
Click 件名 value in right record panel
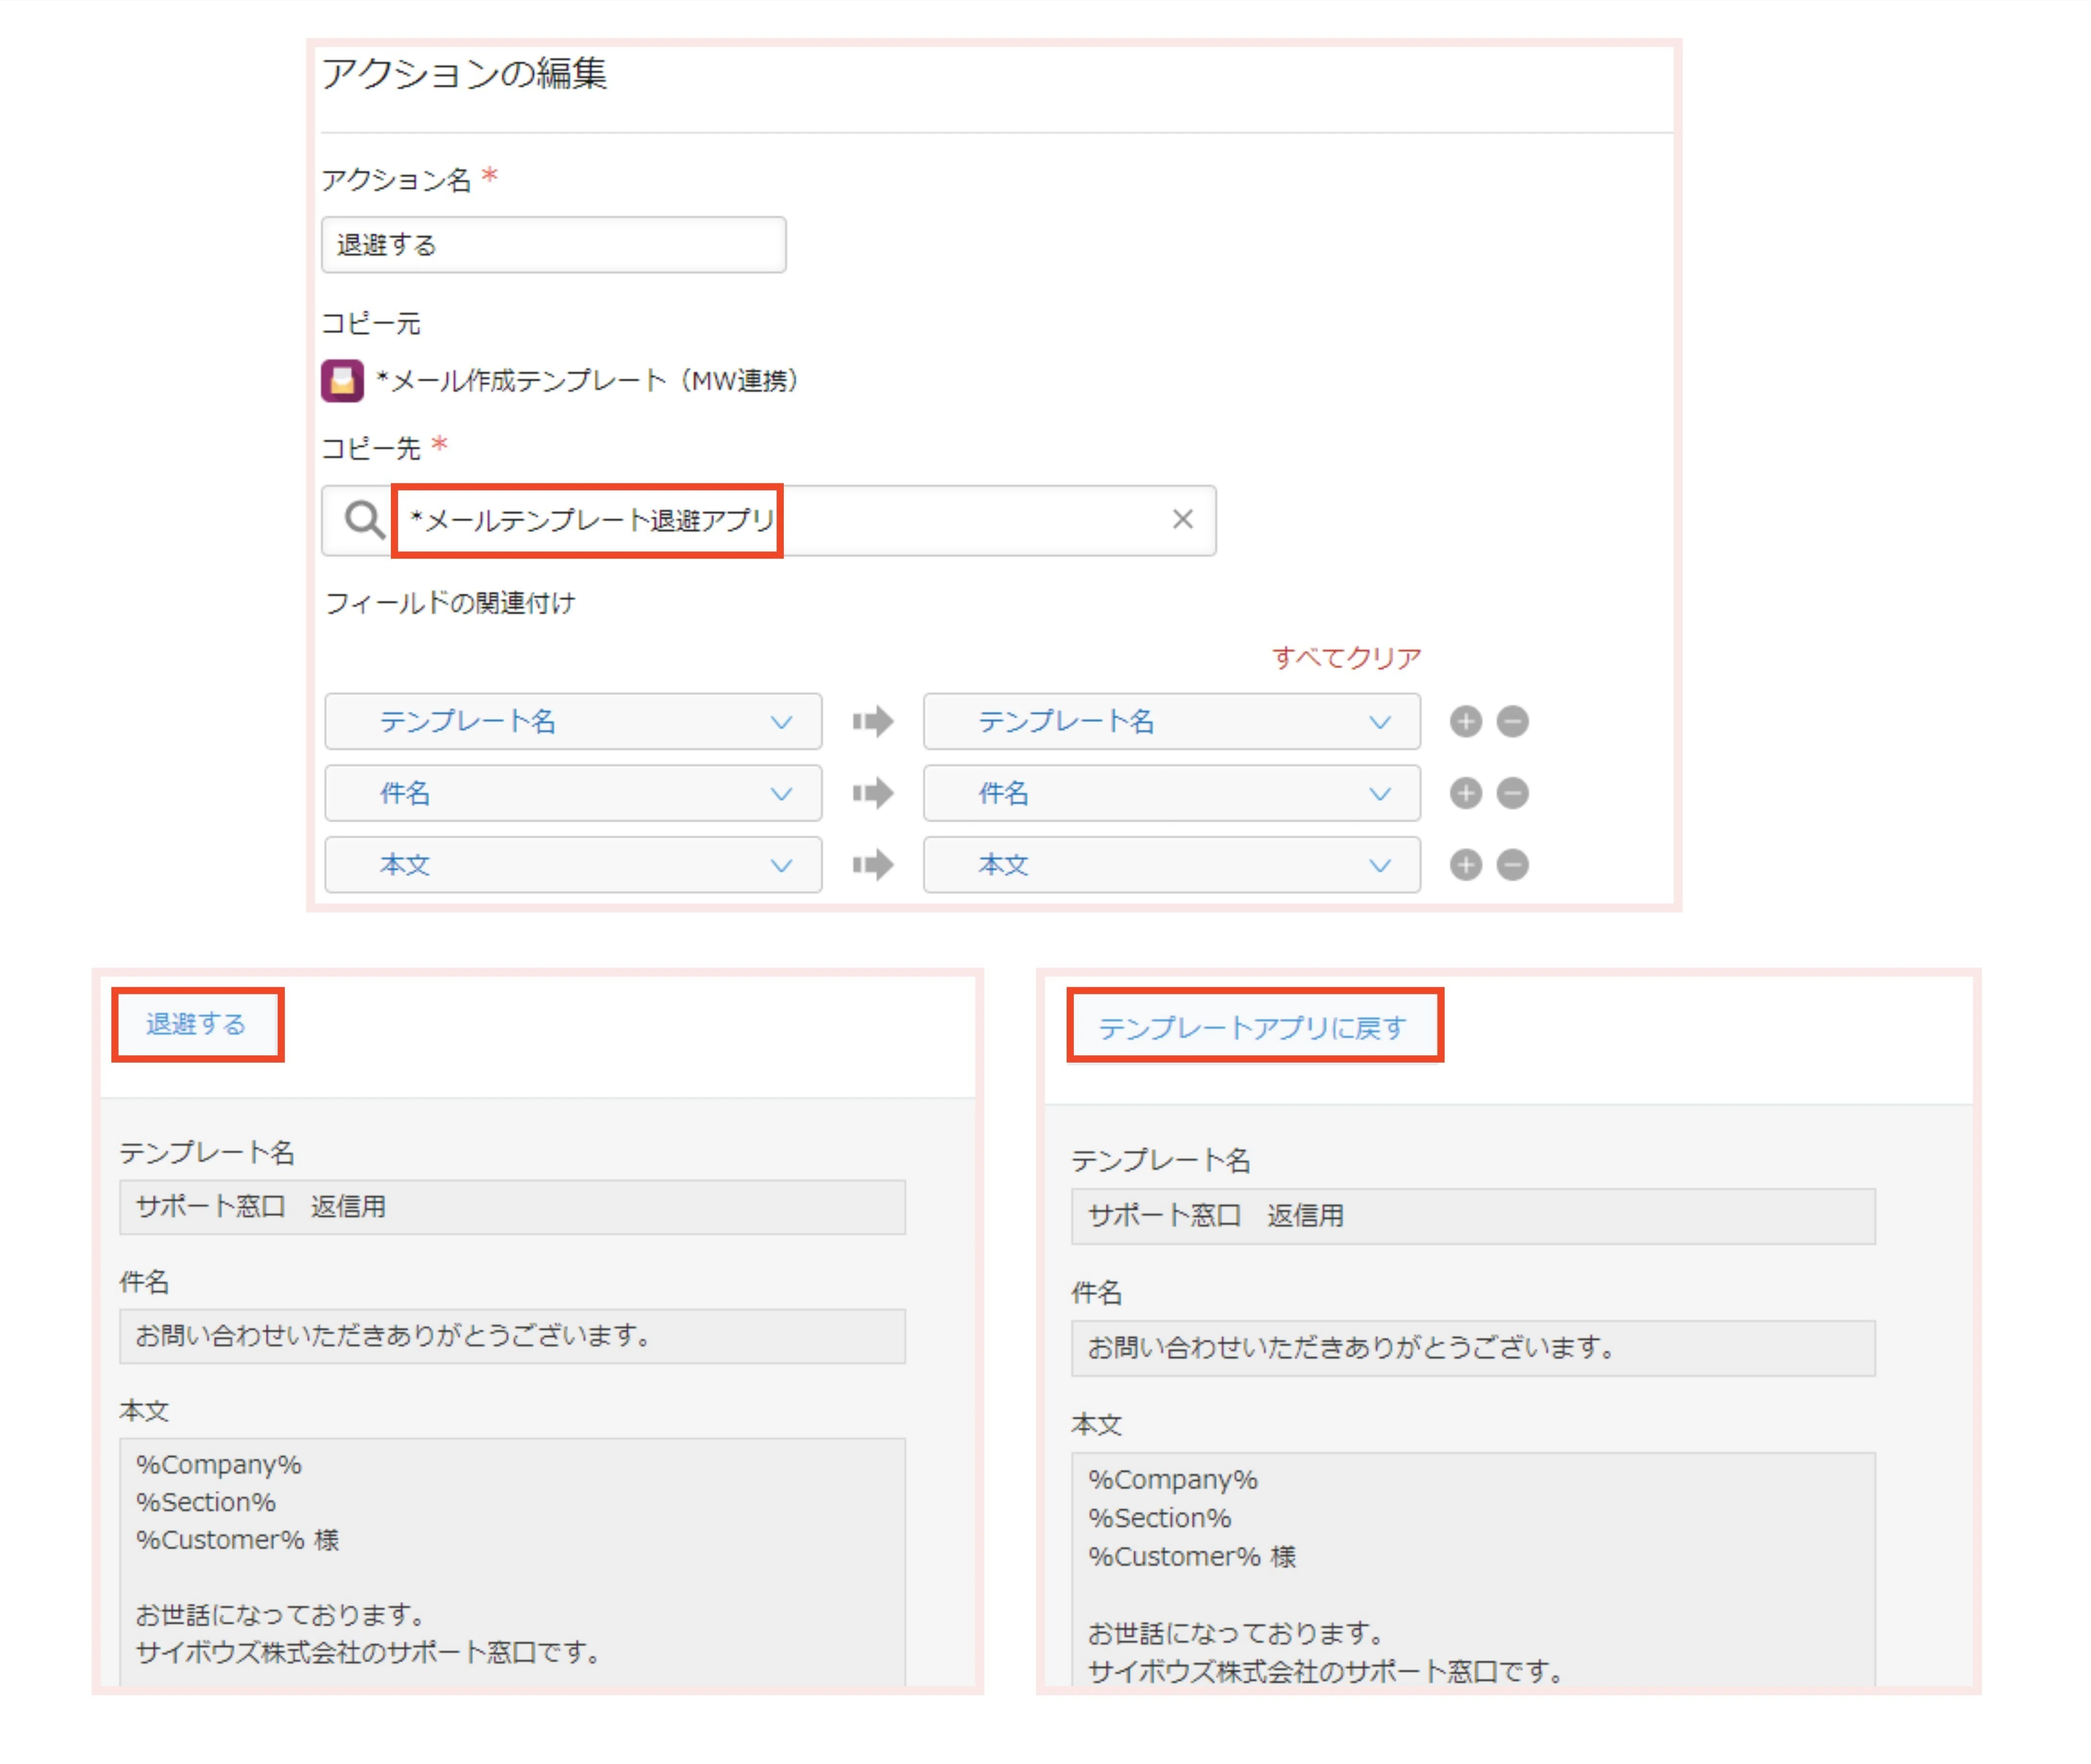click(x=1473, y=1348)
